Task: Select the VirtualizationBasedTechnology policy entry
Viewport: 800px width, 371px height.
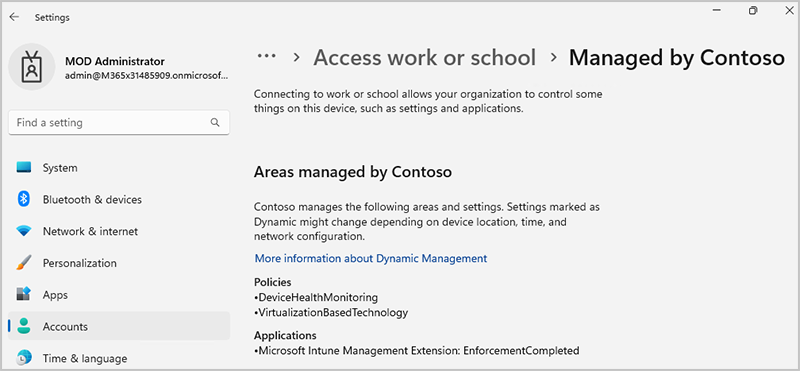Action: point(331,312)
